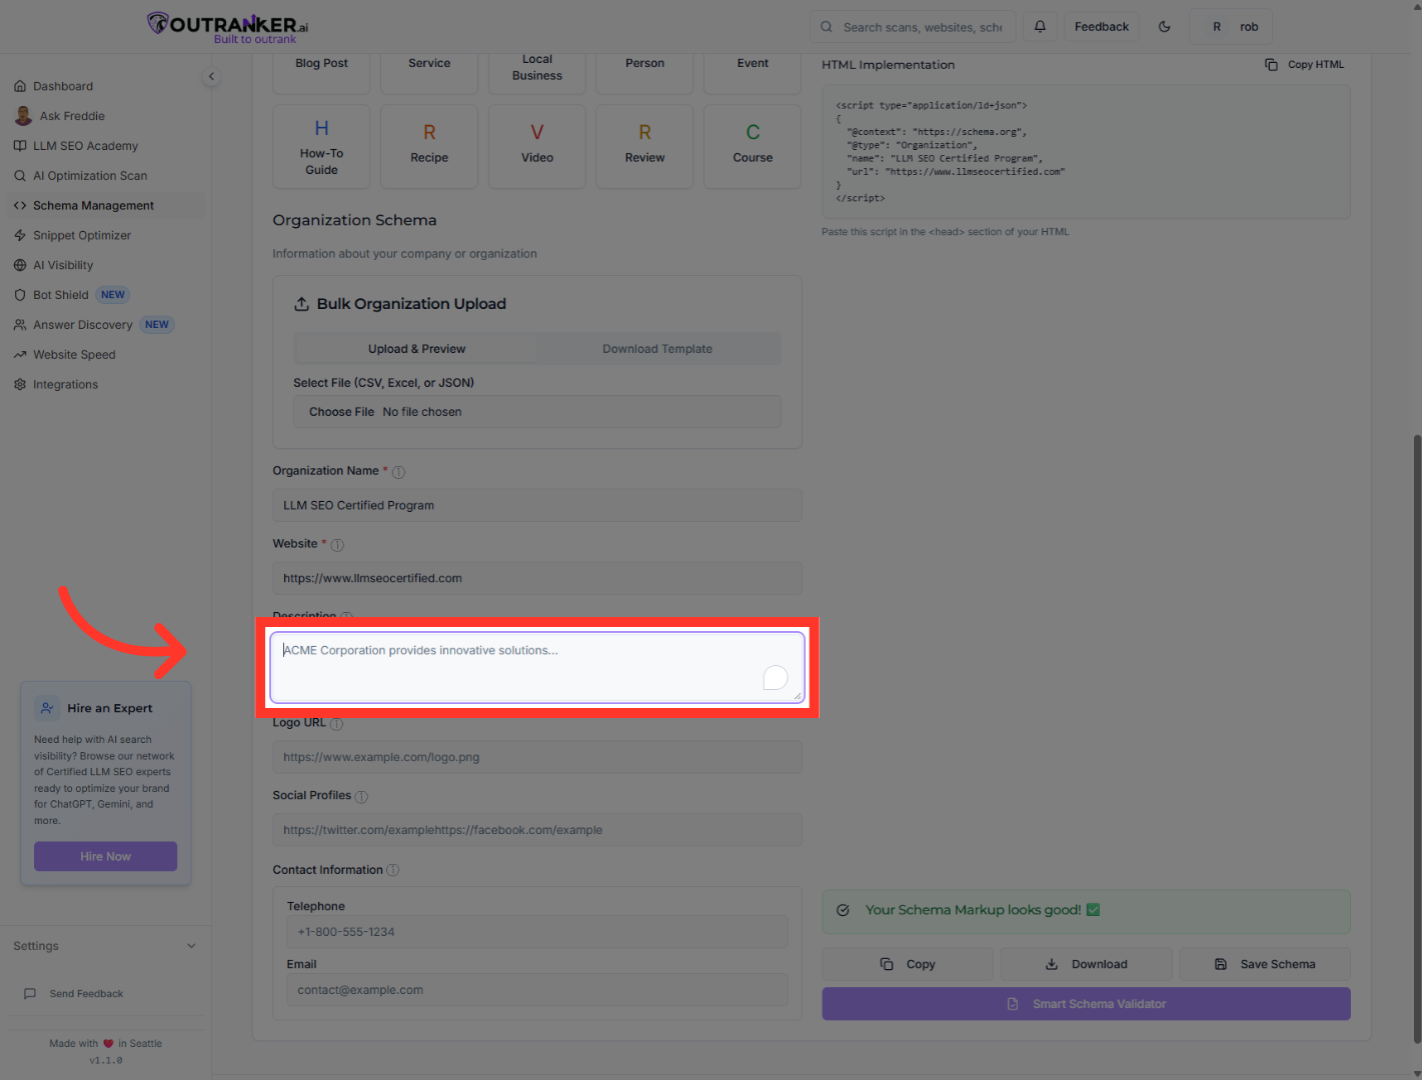Click the Organization Name info icon
The image size is (1422, 1080).
(x=398, y=472)
